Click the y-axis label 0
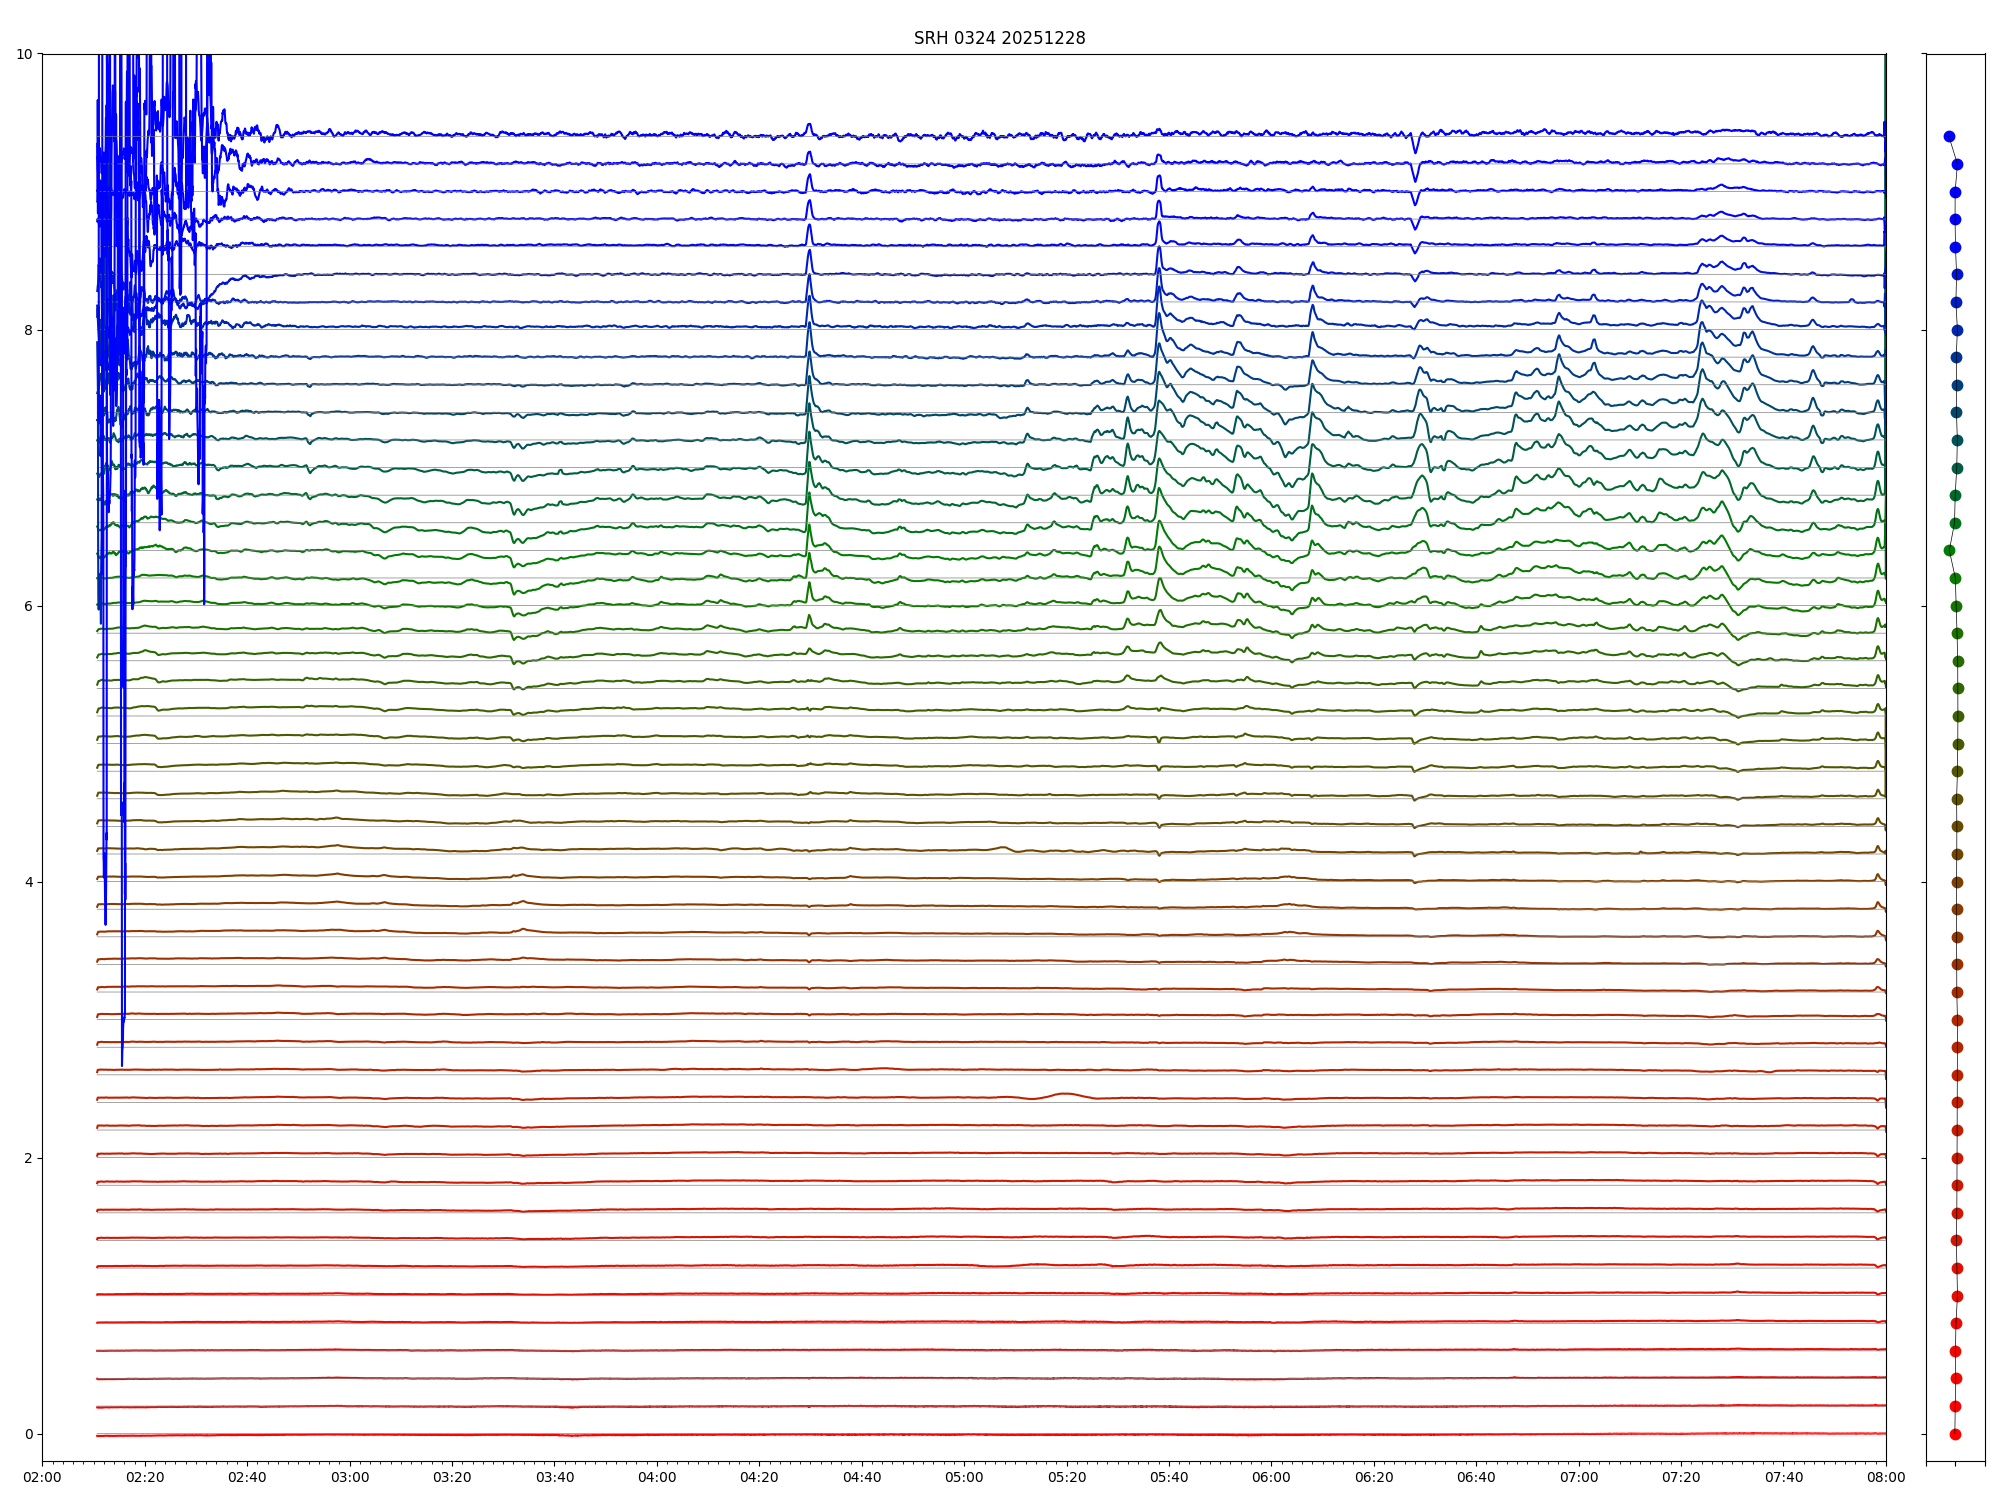 coord(28,1435)
